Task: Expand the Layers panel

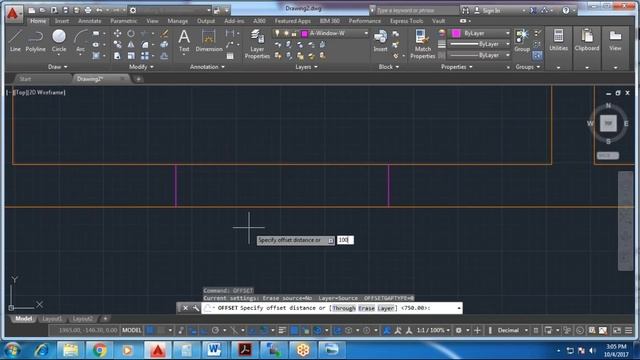Action: (306, 67)
